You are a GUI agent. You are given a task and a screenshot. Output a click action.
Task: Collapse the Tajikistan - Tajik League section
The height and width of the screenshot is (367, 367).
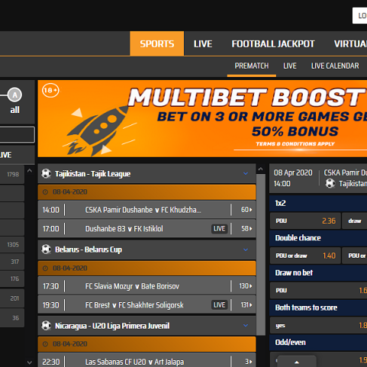[246, 174]
